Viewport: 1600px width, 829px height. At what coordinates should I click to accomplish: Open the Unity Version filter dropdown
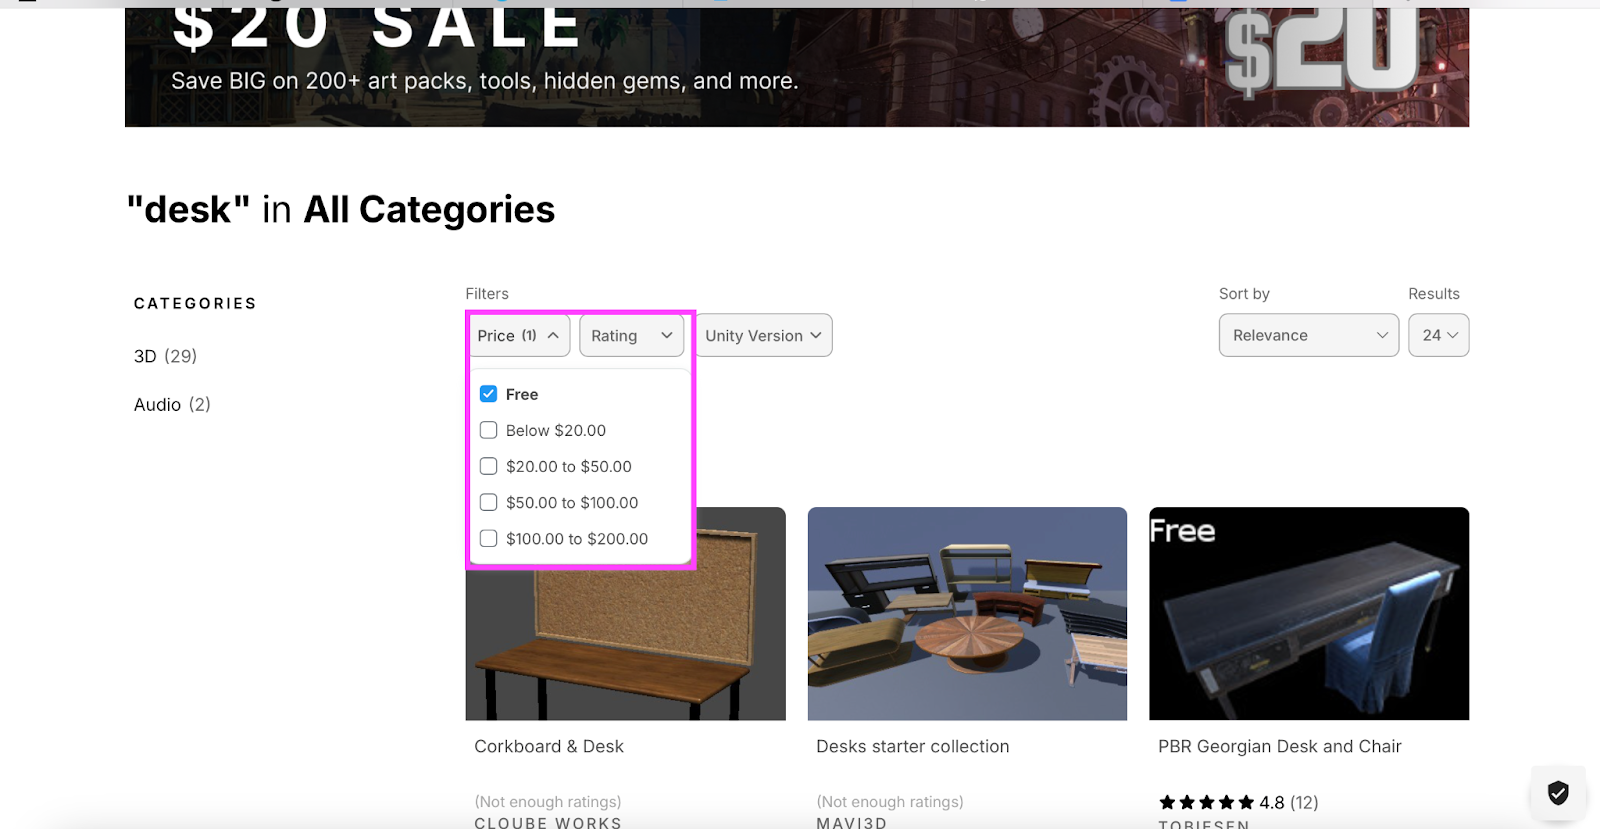pyautogui.click(x=764, y=335)
